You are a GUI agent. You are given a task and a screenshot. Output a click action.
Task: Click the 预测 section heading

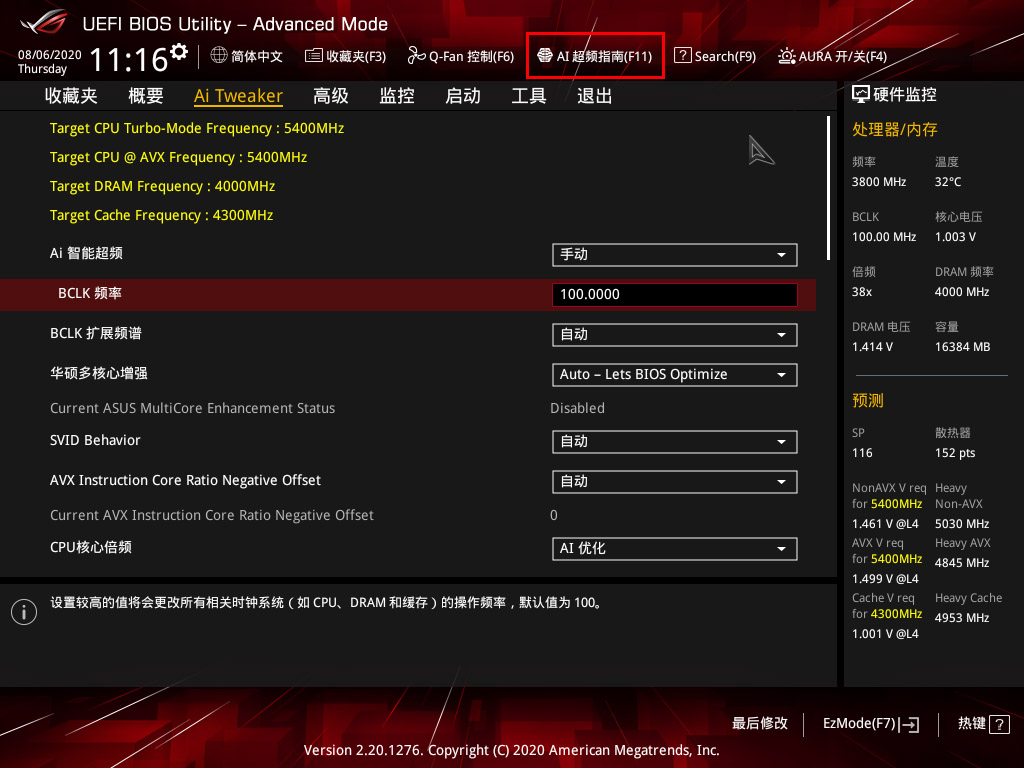click(868, 400)
